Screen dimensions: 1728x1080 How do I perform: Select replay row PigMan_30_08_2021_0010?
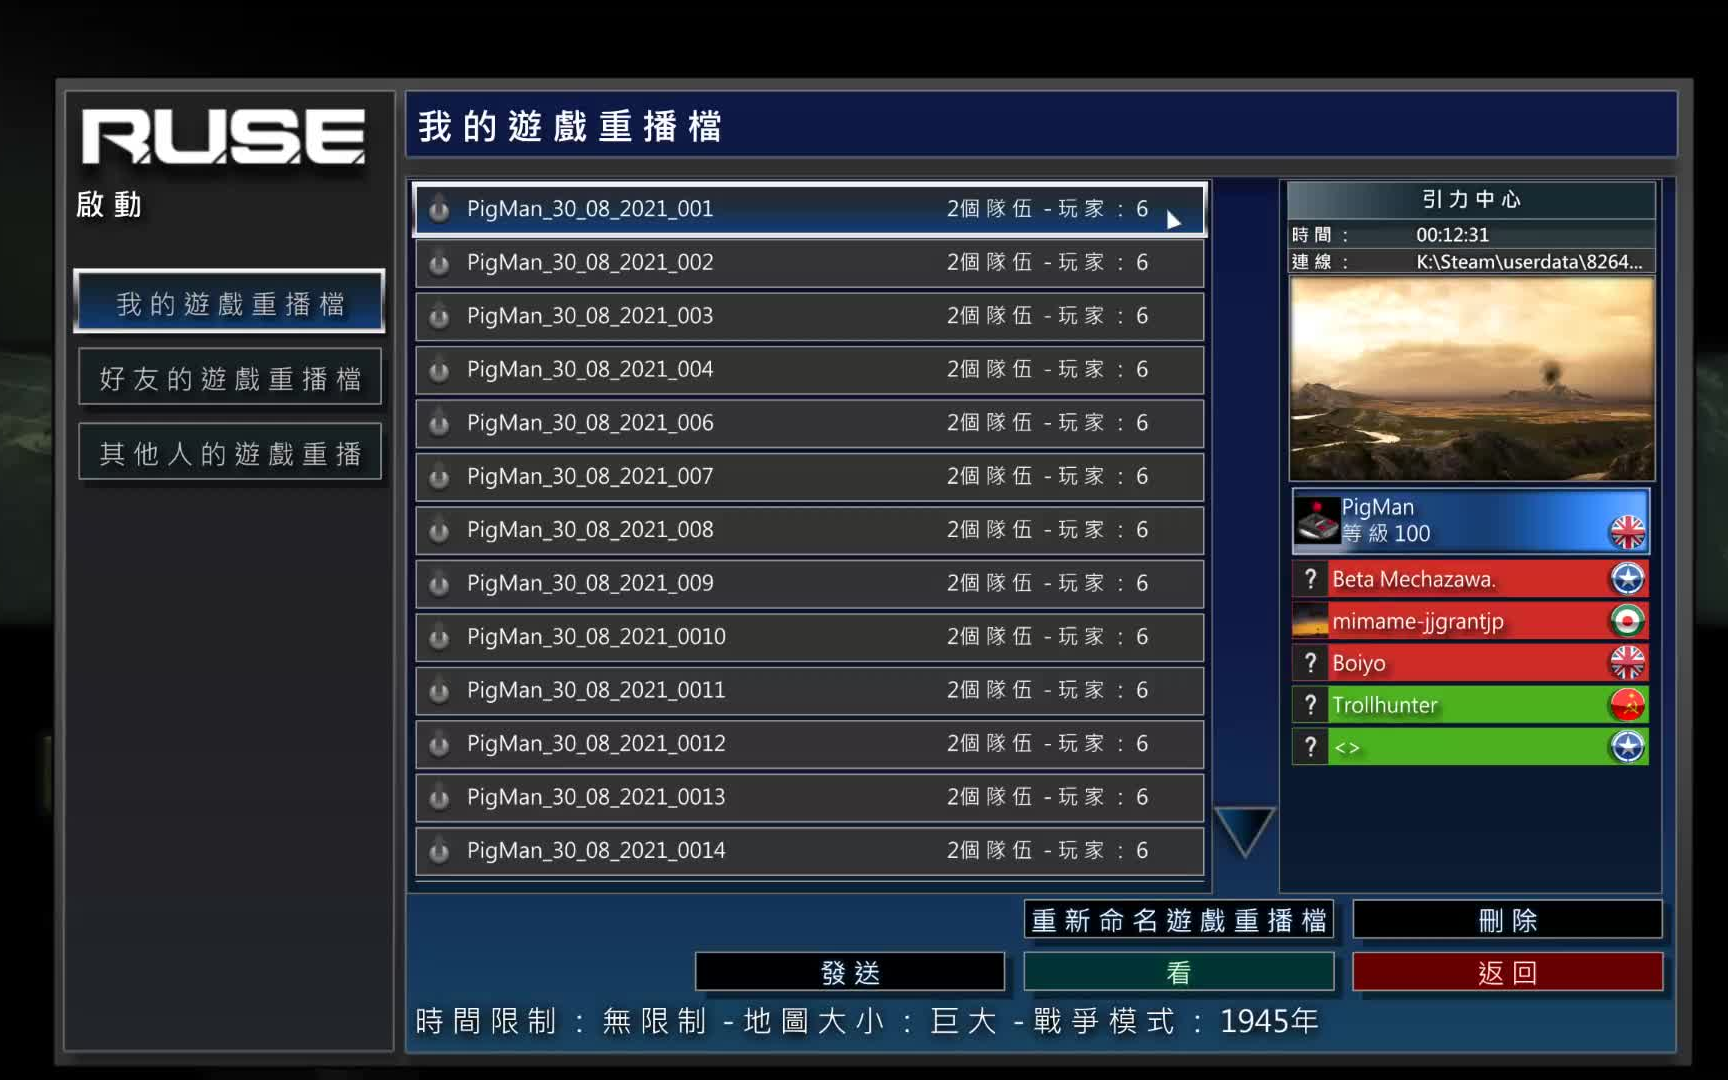click(x=810, y=637)
